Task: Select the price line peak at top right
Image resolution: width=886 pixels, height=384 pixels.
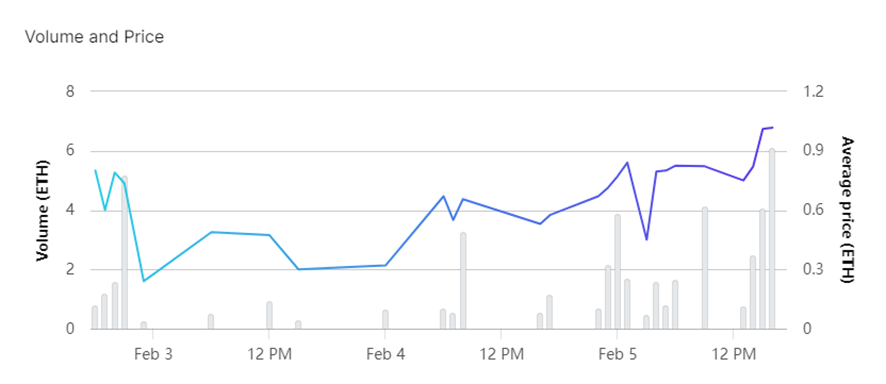Action: [x=772, y=128]
